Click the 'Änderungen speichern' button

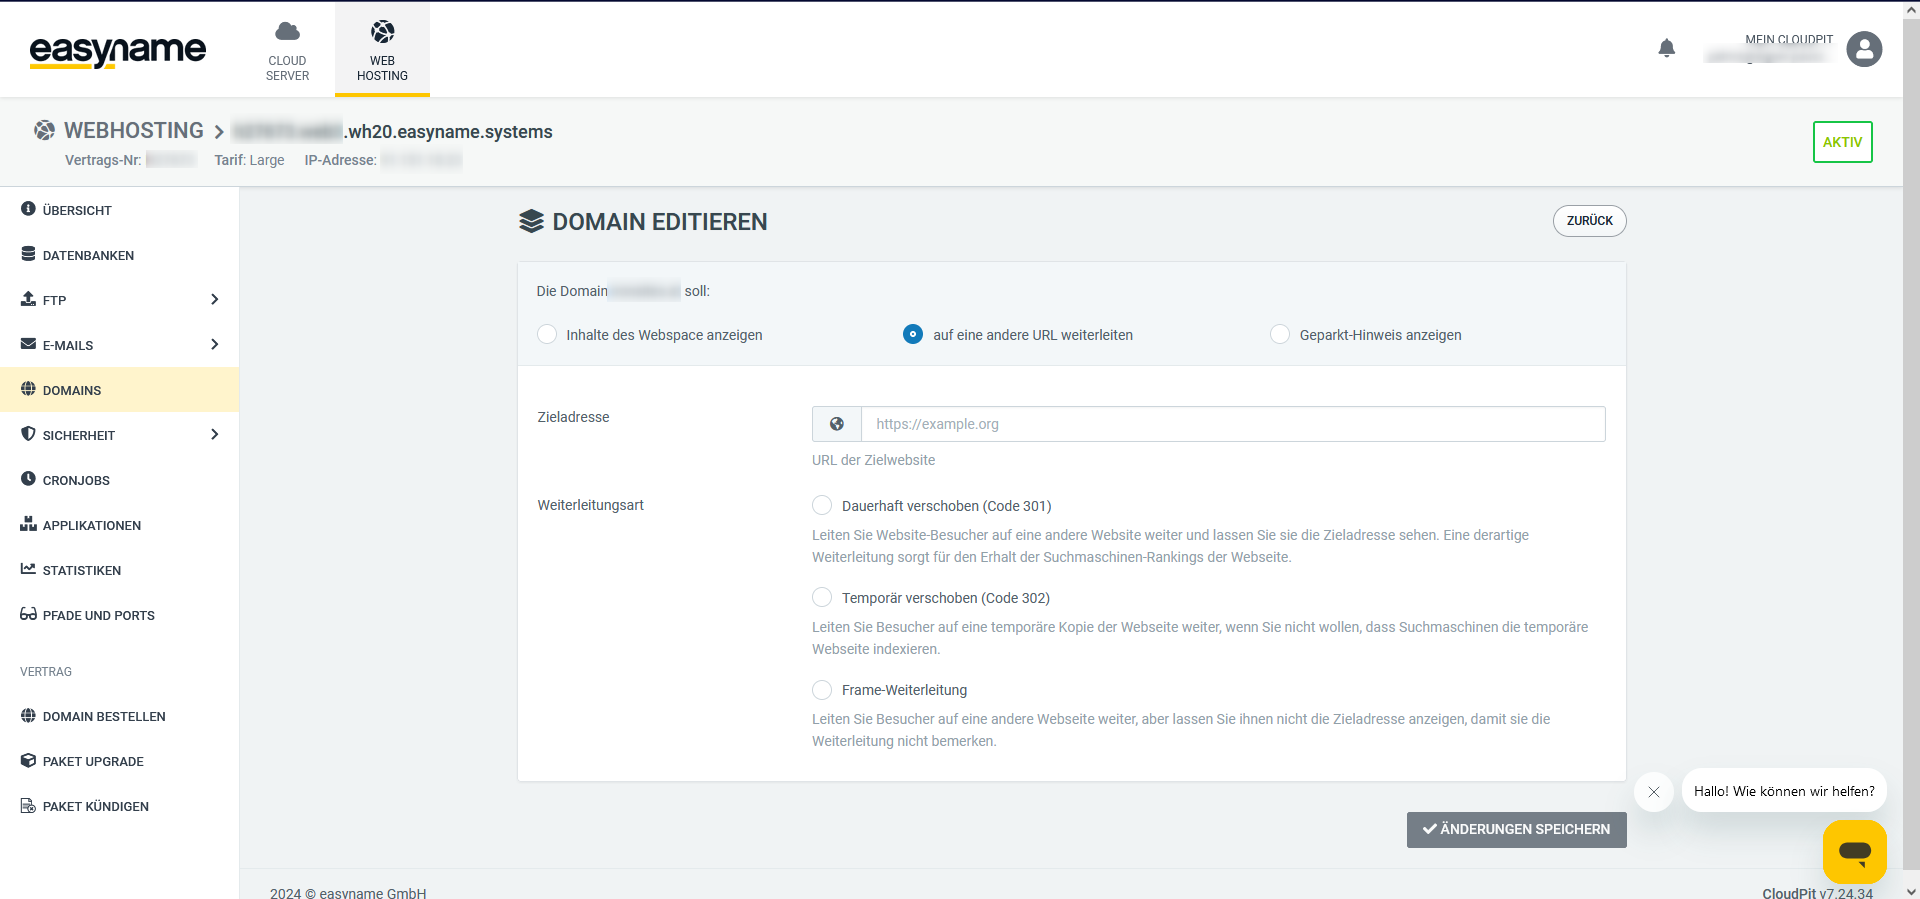pyautogui.click(x=1516, y=829)
